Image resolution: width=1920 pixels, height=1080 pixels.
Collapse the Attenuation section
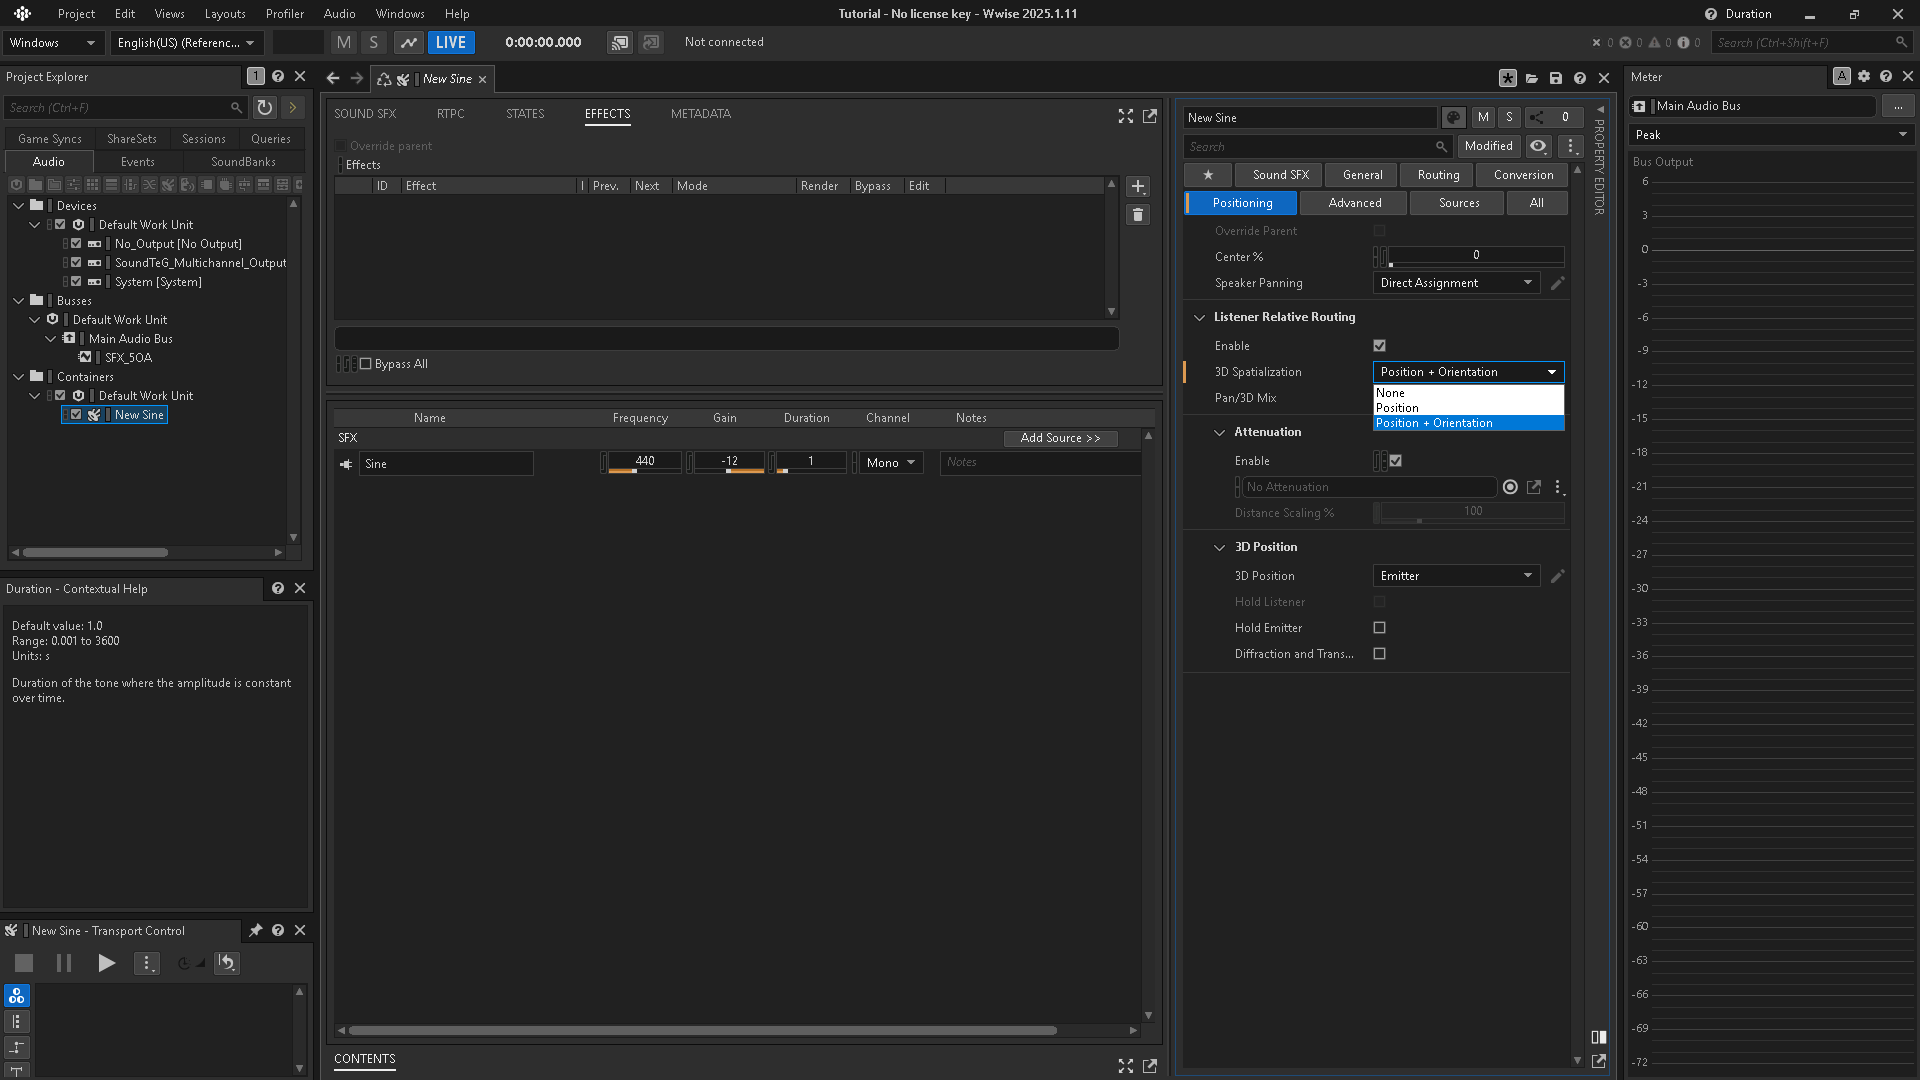point(1219,432)
